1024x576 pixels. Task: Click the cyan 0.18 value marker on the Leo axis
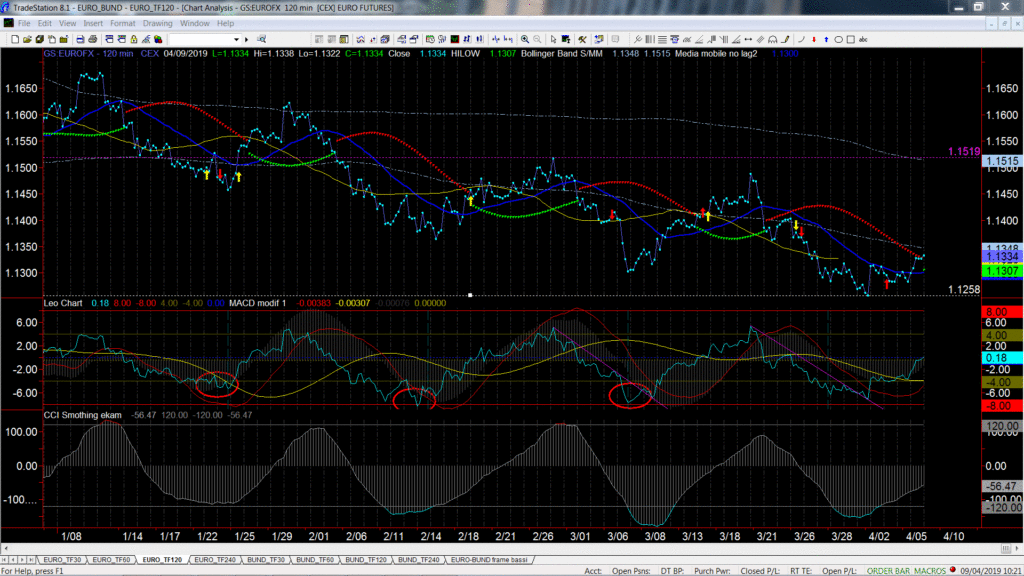pos(1002,358)
